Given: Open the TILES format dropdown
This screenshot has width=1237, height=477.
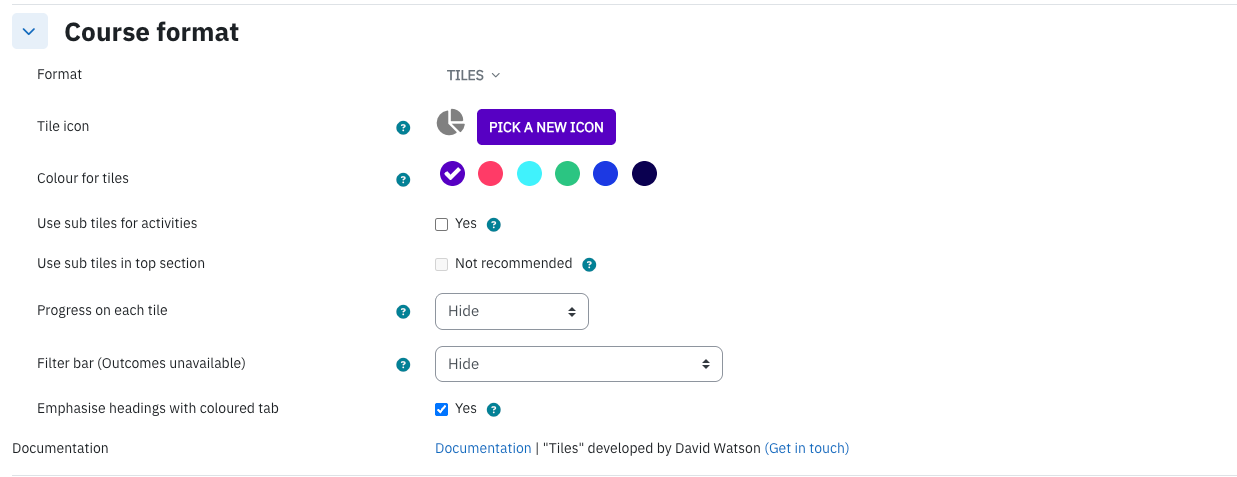Looking at the screenshot, I should (x=473, y=75).
